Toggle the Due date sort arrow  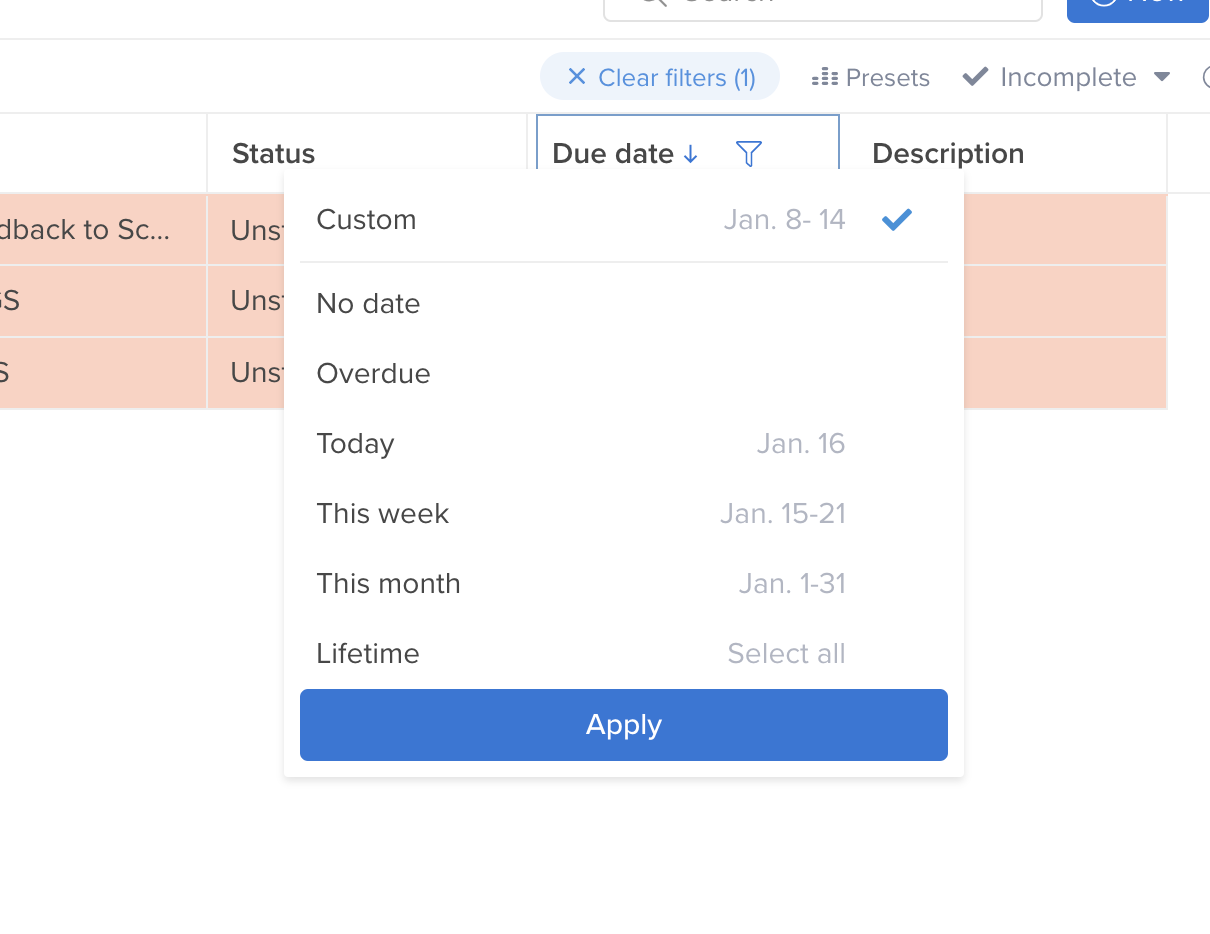click(x=690, y=154)
